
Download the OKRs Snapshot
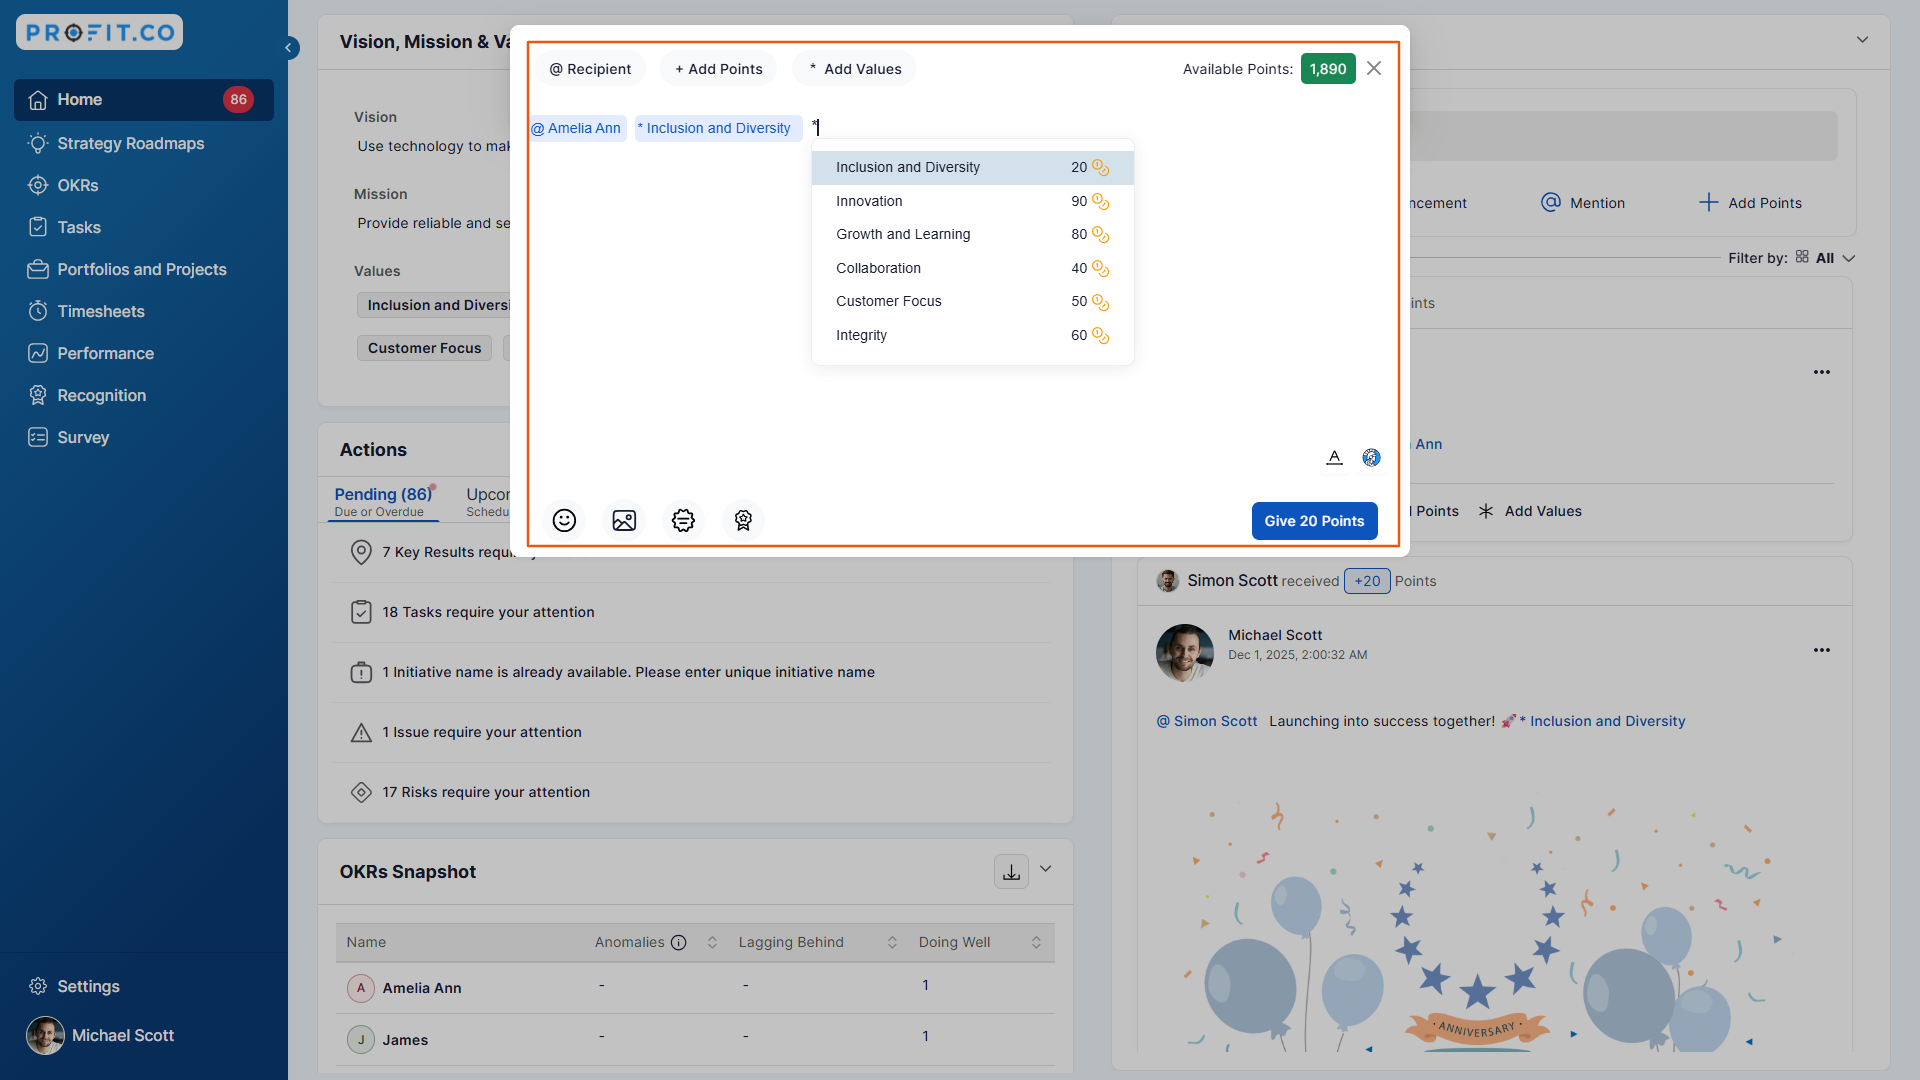[x=1011, y=871]
